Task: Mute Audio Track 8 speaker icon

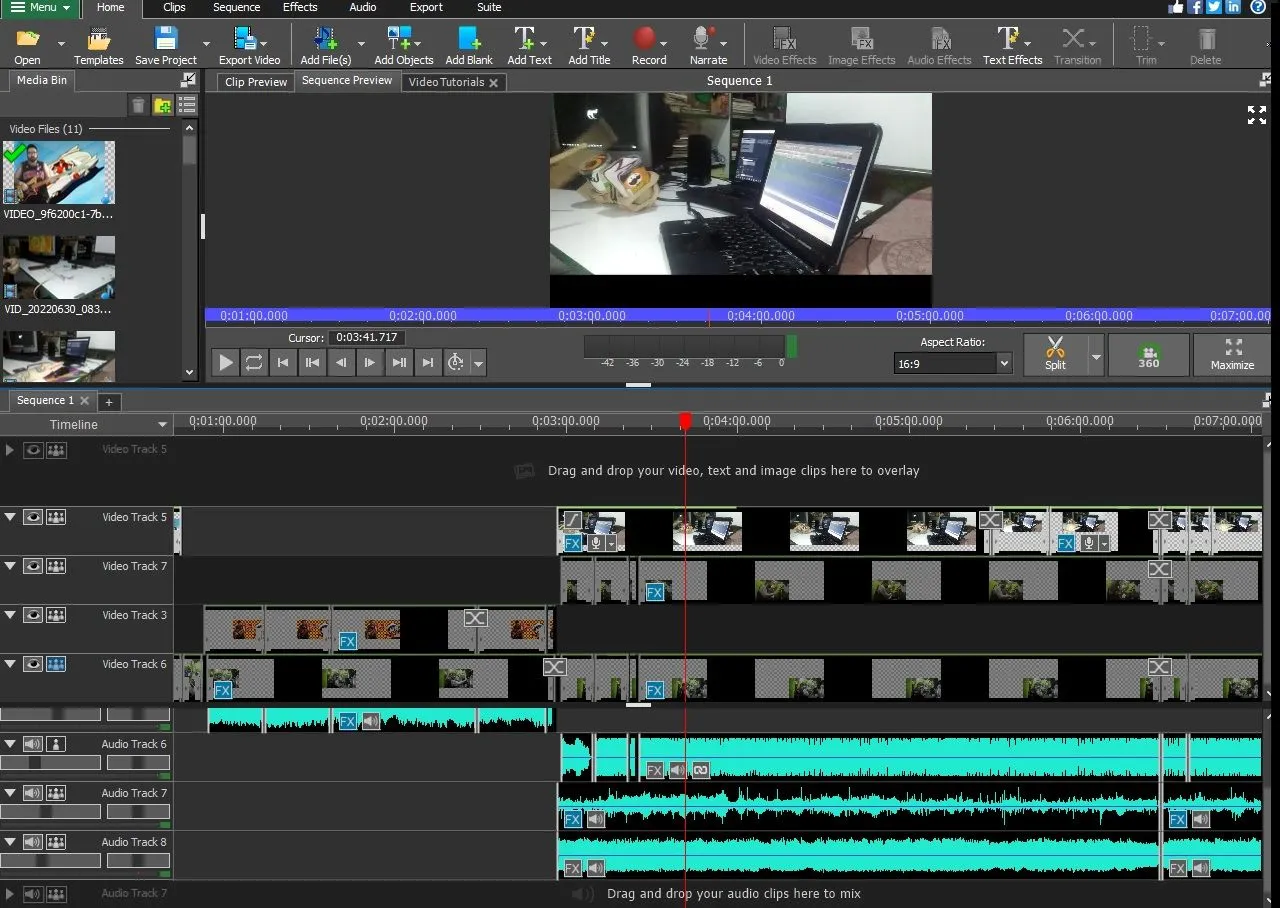Action: tap(33, 842)
